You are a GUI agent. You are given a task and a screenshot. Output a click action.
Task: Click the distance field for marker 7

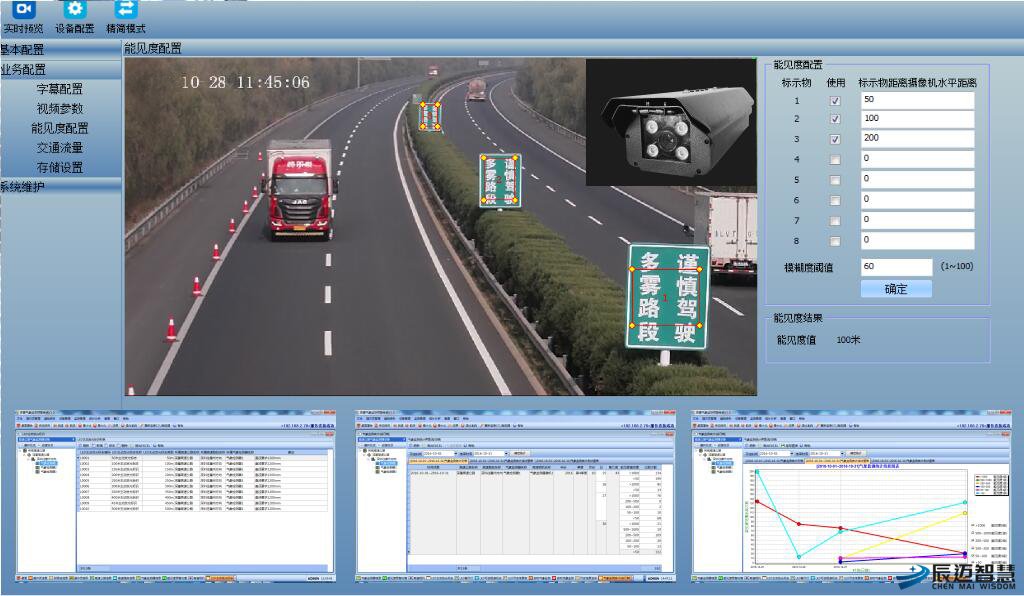click(x=917, y=220)
